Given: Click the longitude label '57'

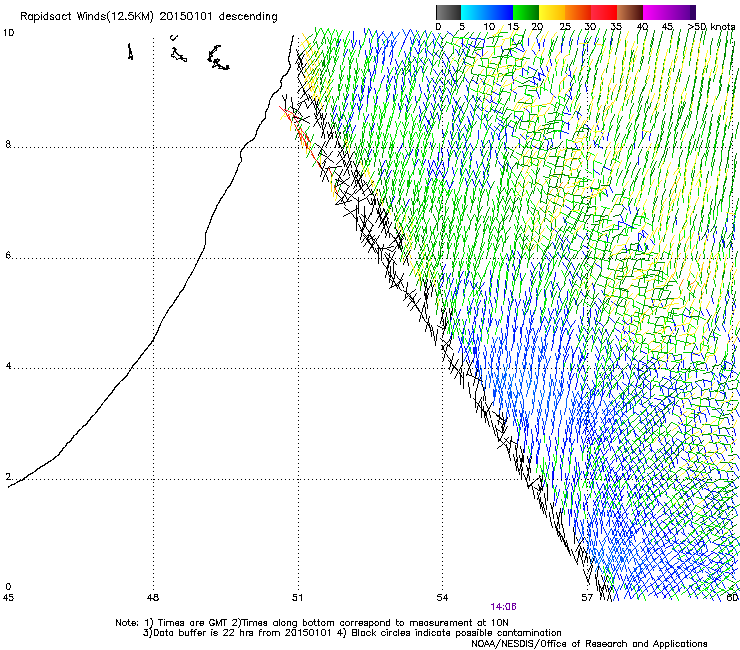Looking at the screenshot, I should click(x=587, y=598).
